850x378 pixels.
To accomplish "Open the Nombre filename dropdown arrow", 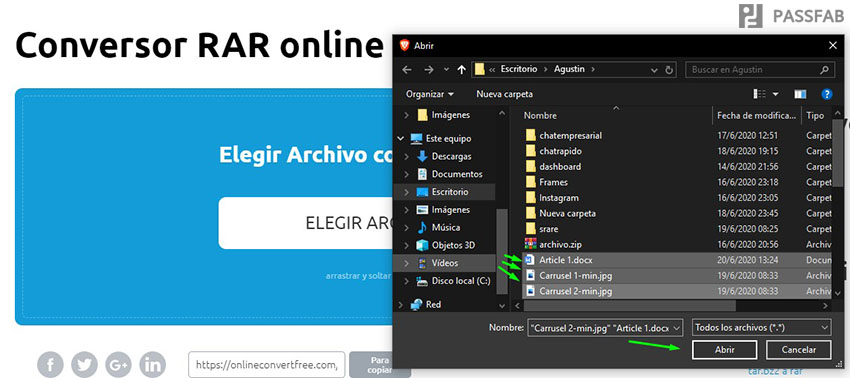I will point(677,328).
